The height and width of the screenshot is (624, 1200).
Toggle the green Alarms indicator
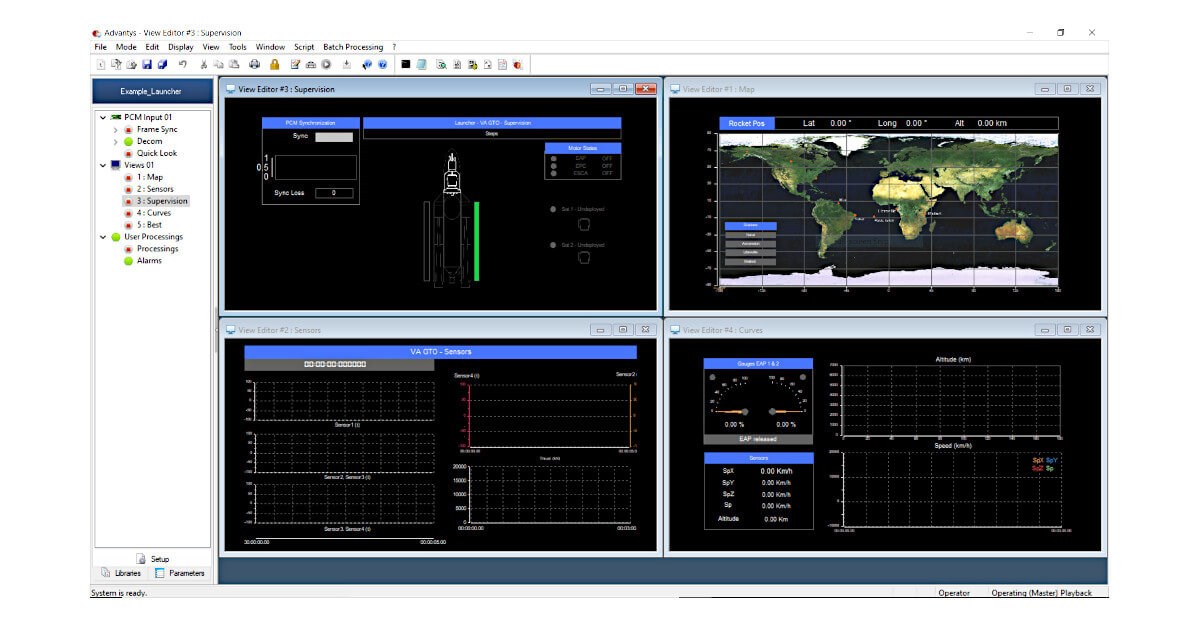pos(130,260)
